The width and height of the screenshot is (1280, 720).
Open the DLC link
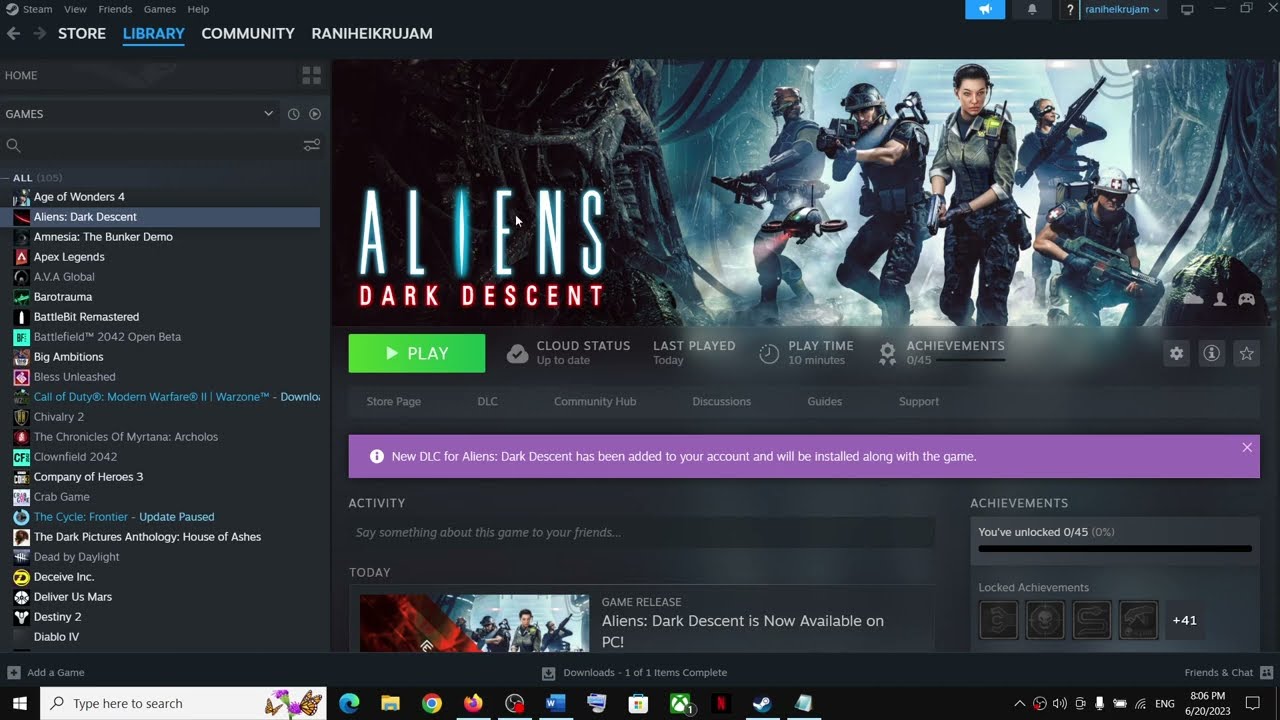tap(487, 401)
